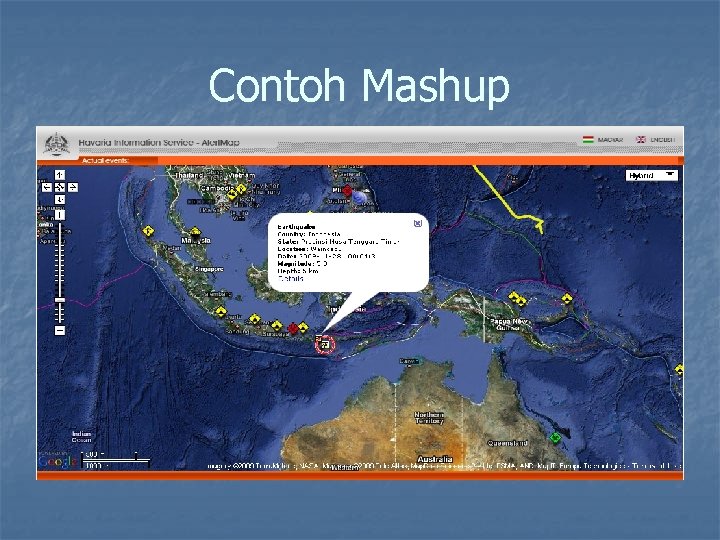This screenshot has height=540, width=720.
Task: Open the Actual events tab
Action: pyautogui.click(x=105, y=160)
